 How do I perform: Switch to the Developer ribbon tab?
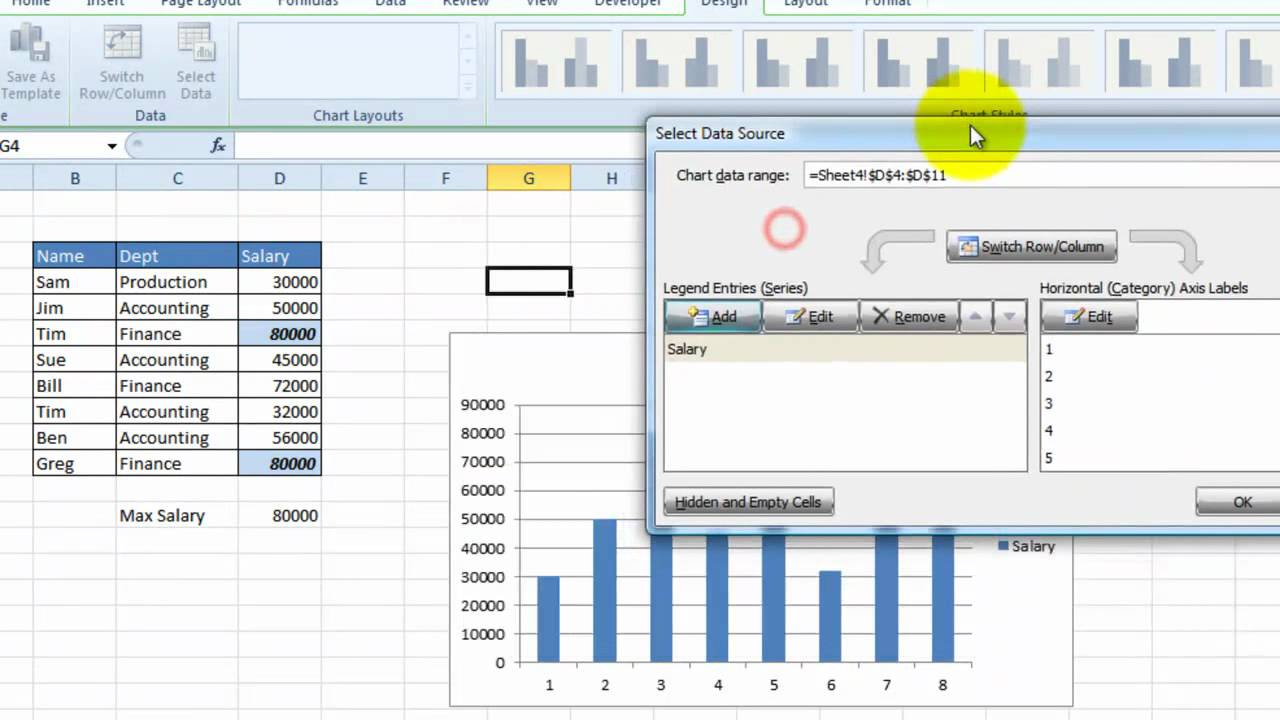coord(628,4)
